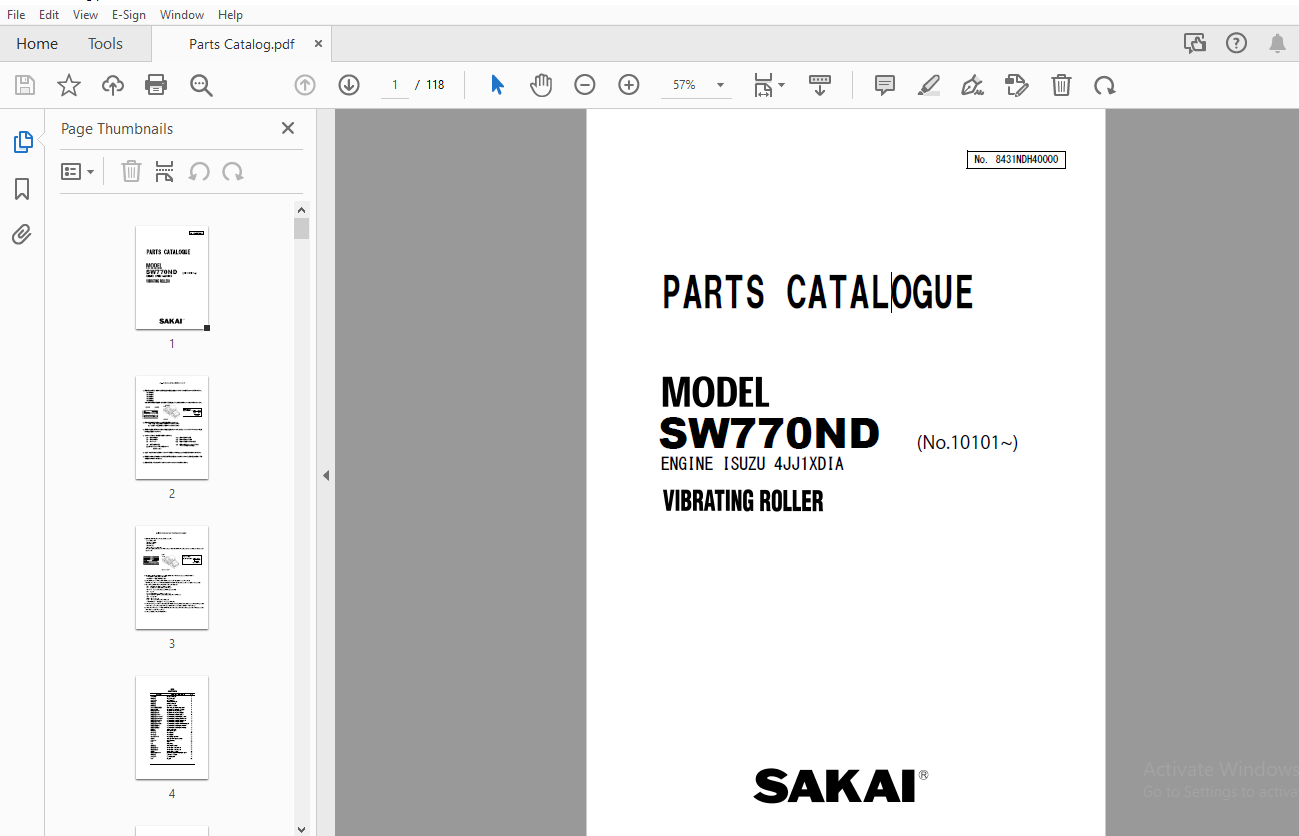Open the notifications bell
Screen dimensions: 1299x836
tap(1277, 43)
